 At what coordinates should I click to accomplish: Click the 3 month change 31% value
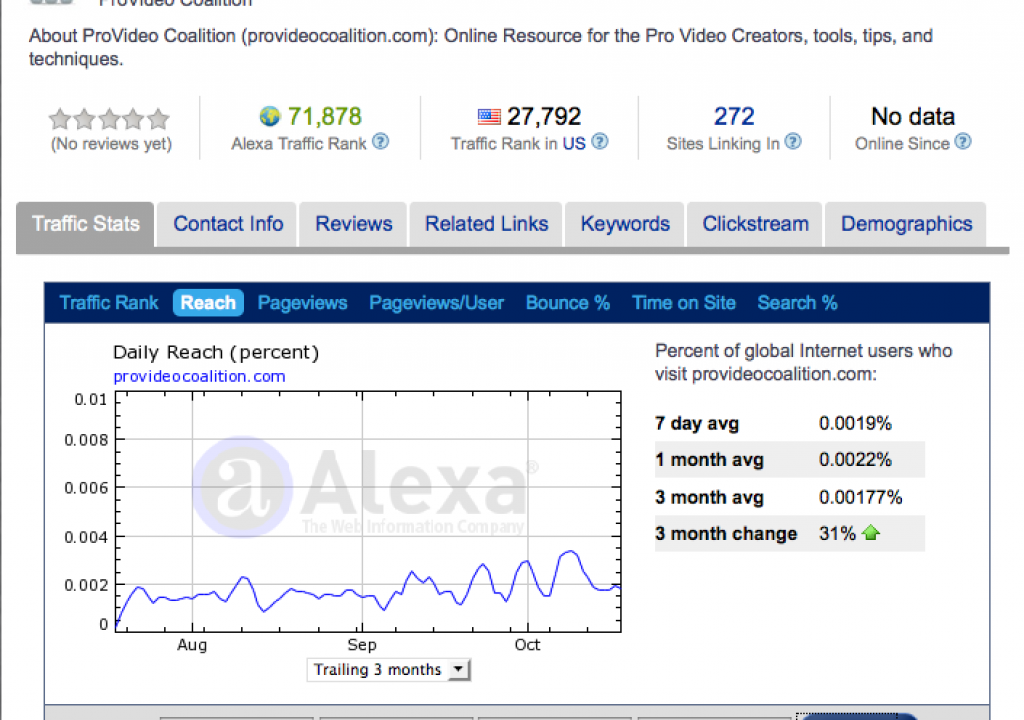click(x=837, y=534)
